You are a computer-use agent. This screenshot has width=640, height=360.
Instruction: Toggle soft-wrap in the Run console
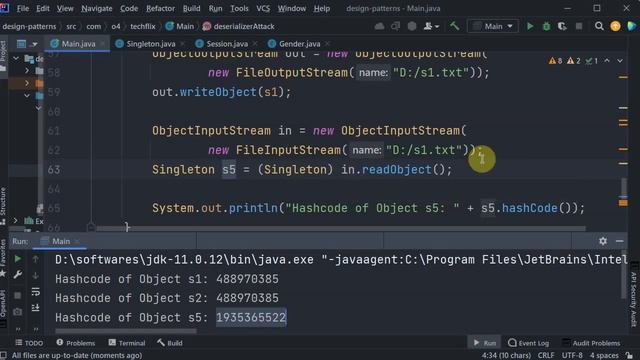(x=36, y=291)
